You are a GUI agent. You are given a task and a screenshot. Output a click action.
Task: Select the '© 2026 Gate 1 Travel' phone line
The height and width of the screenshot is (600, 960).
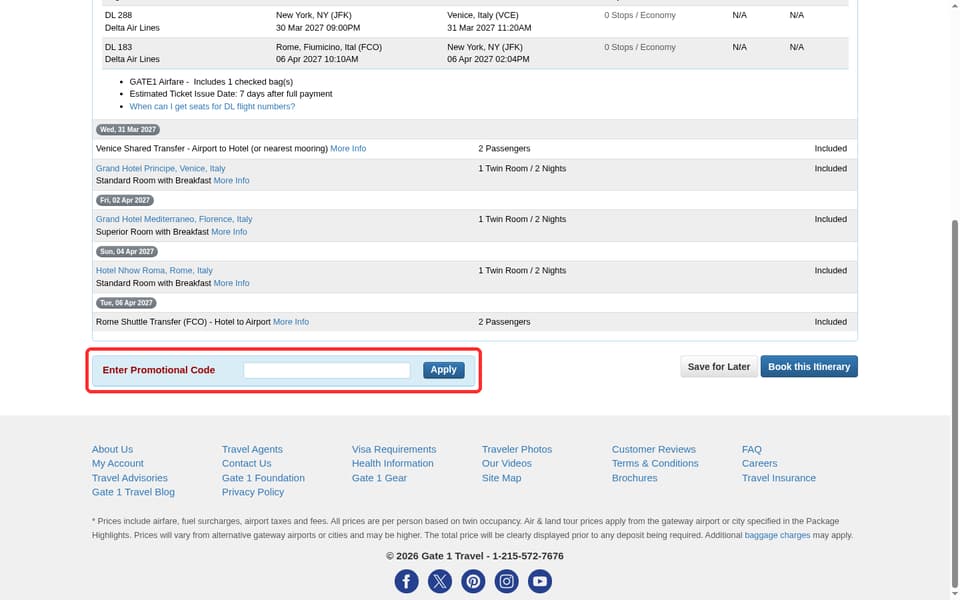[x=474, y=556]
